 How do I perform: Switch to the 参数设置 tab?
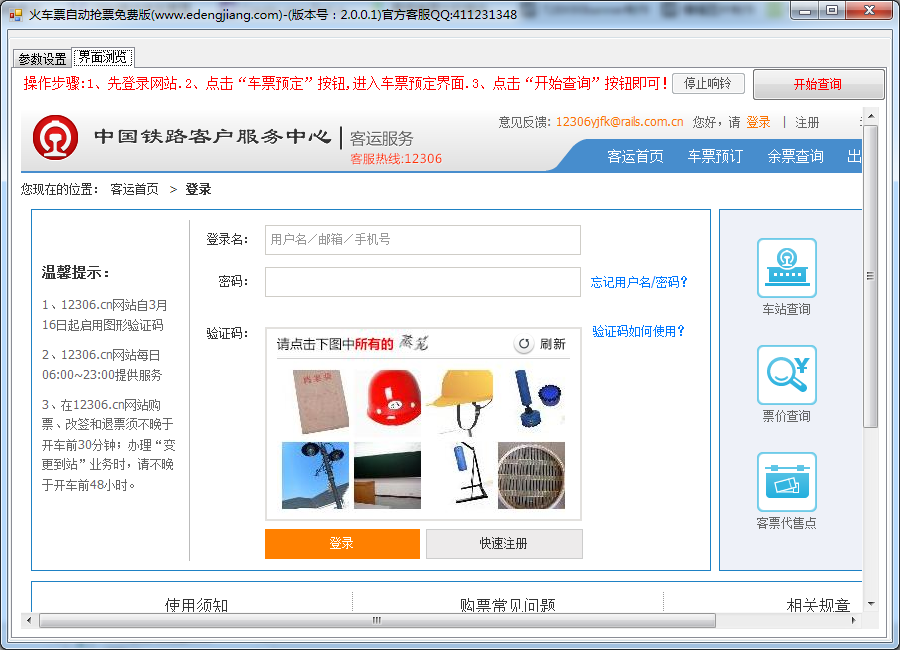coord(42,59)
